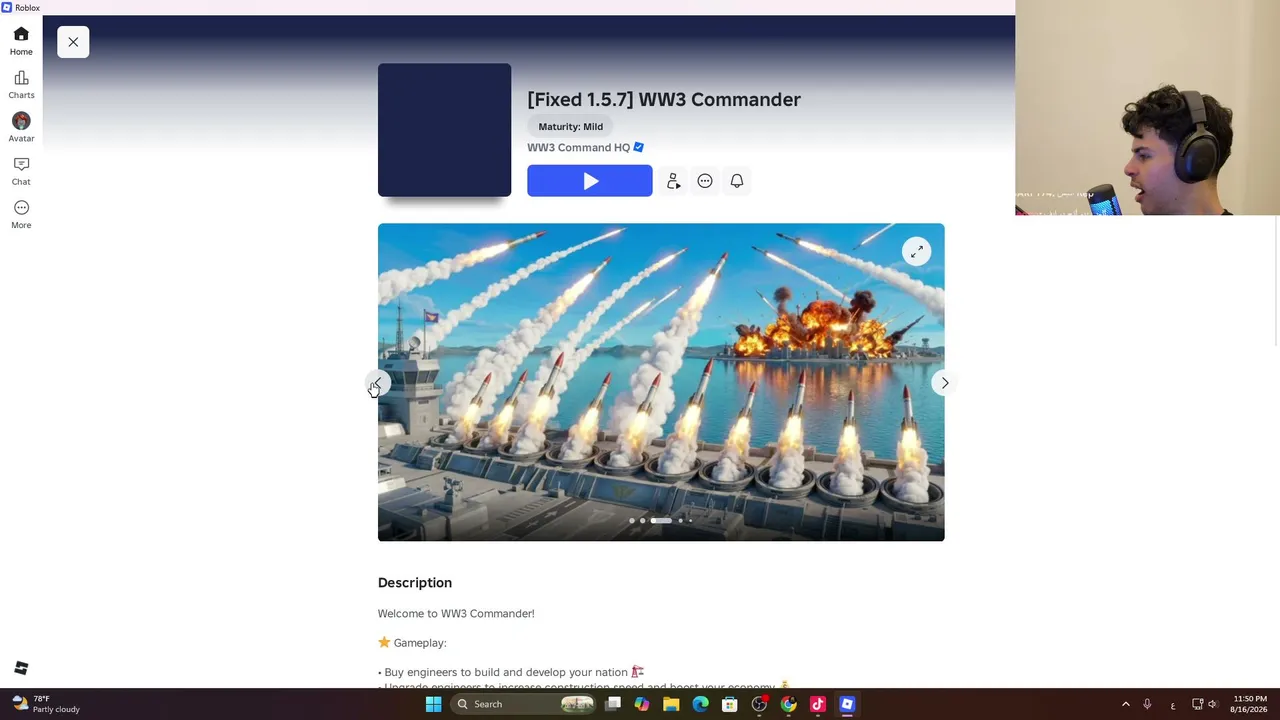1280x720 pixels.
Task: Open Microsoft Store from taskbar
Action: pos(730,704)
